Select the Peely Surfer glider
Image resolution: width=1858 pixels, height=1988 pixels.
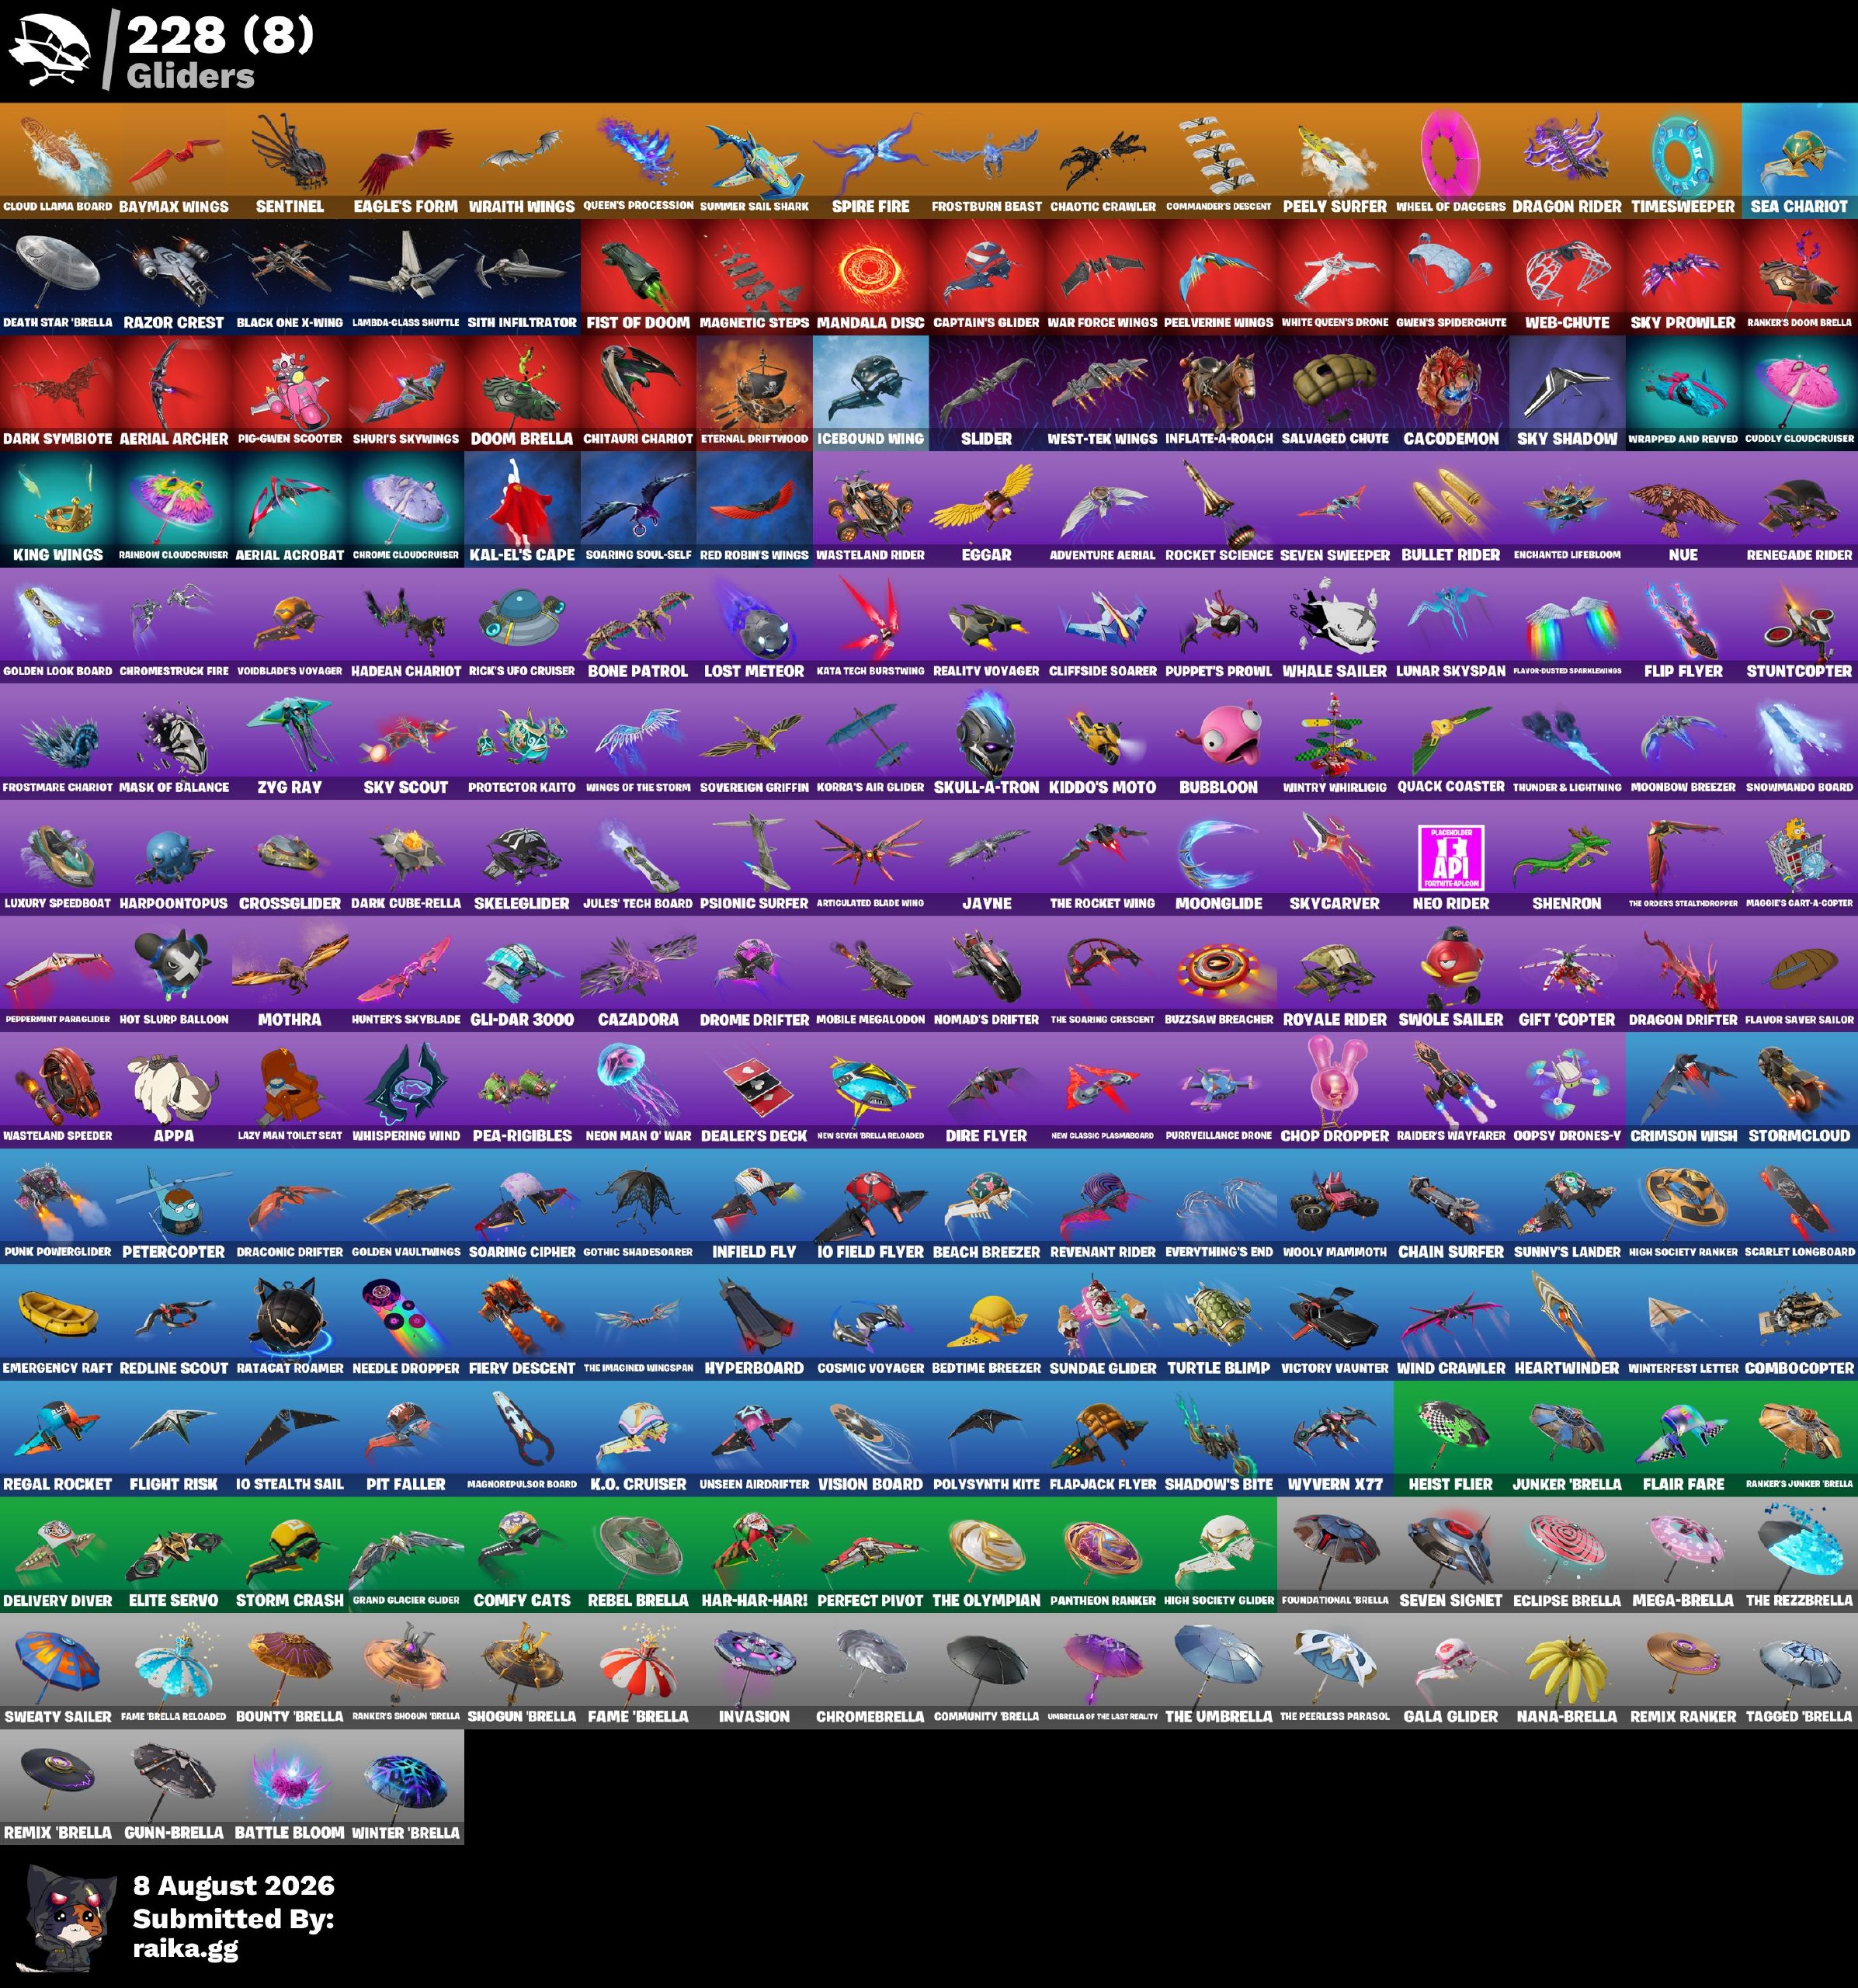(x=1335, y=160)
